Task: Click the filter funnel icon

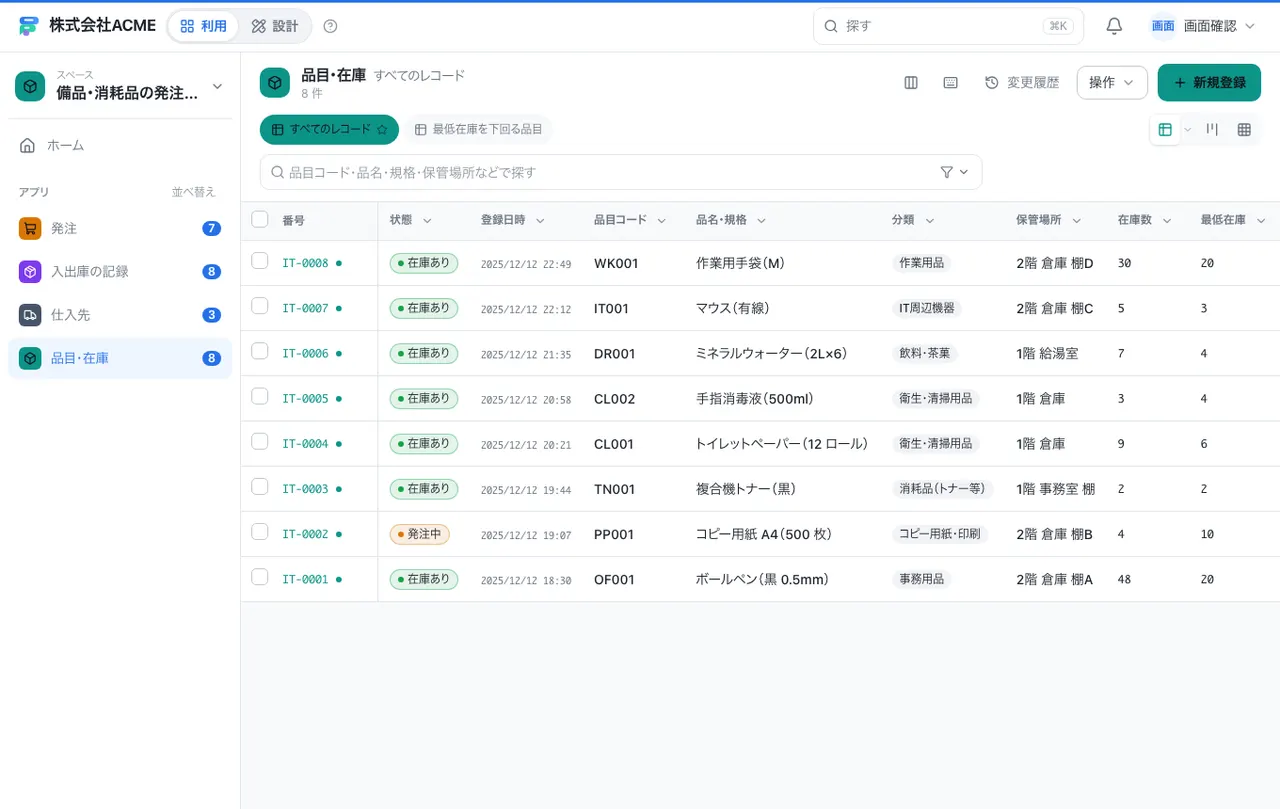Action: (x=947, y=172)
